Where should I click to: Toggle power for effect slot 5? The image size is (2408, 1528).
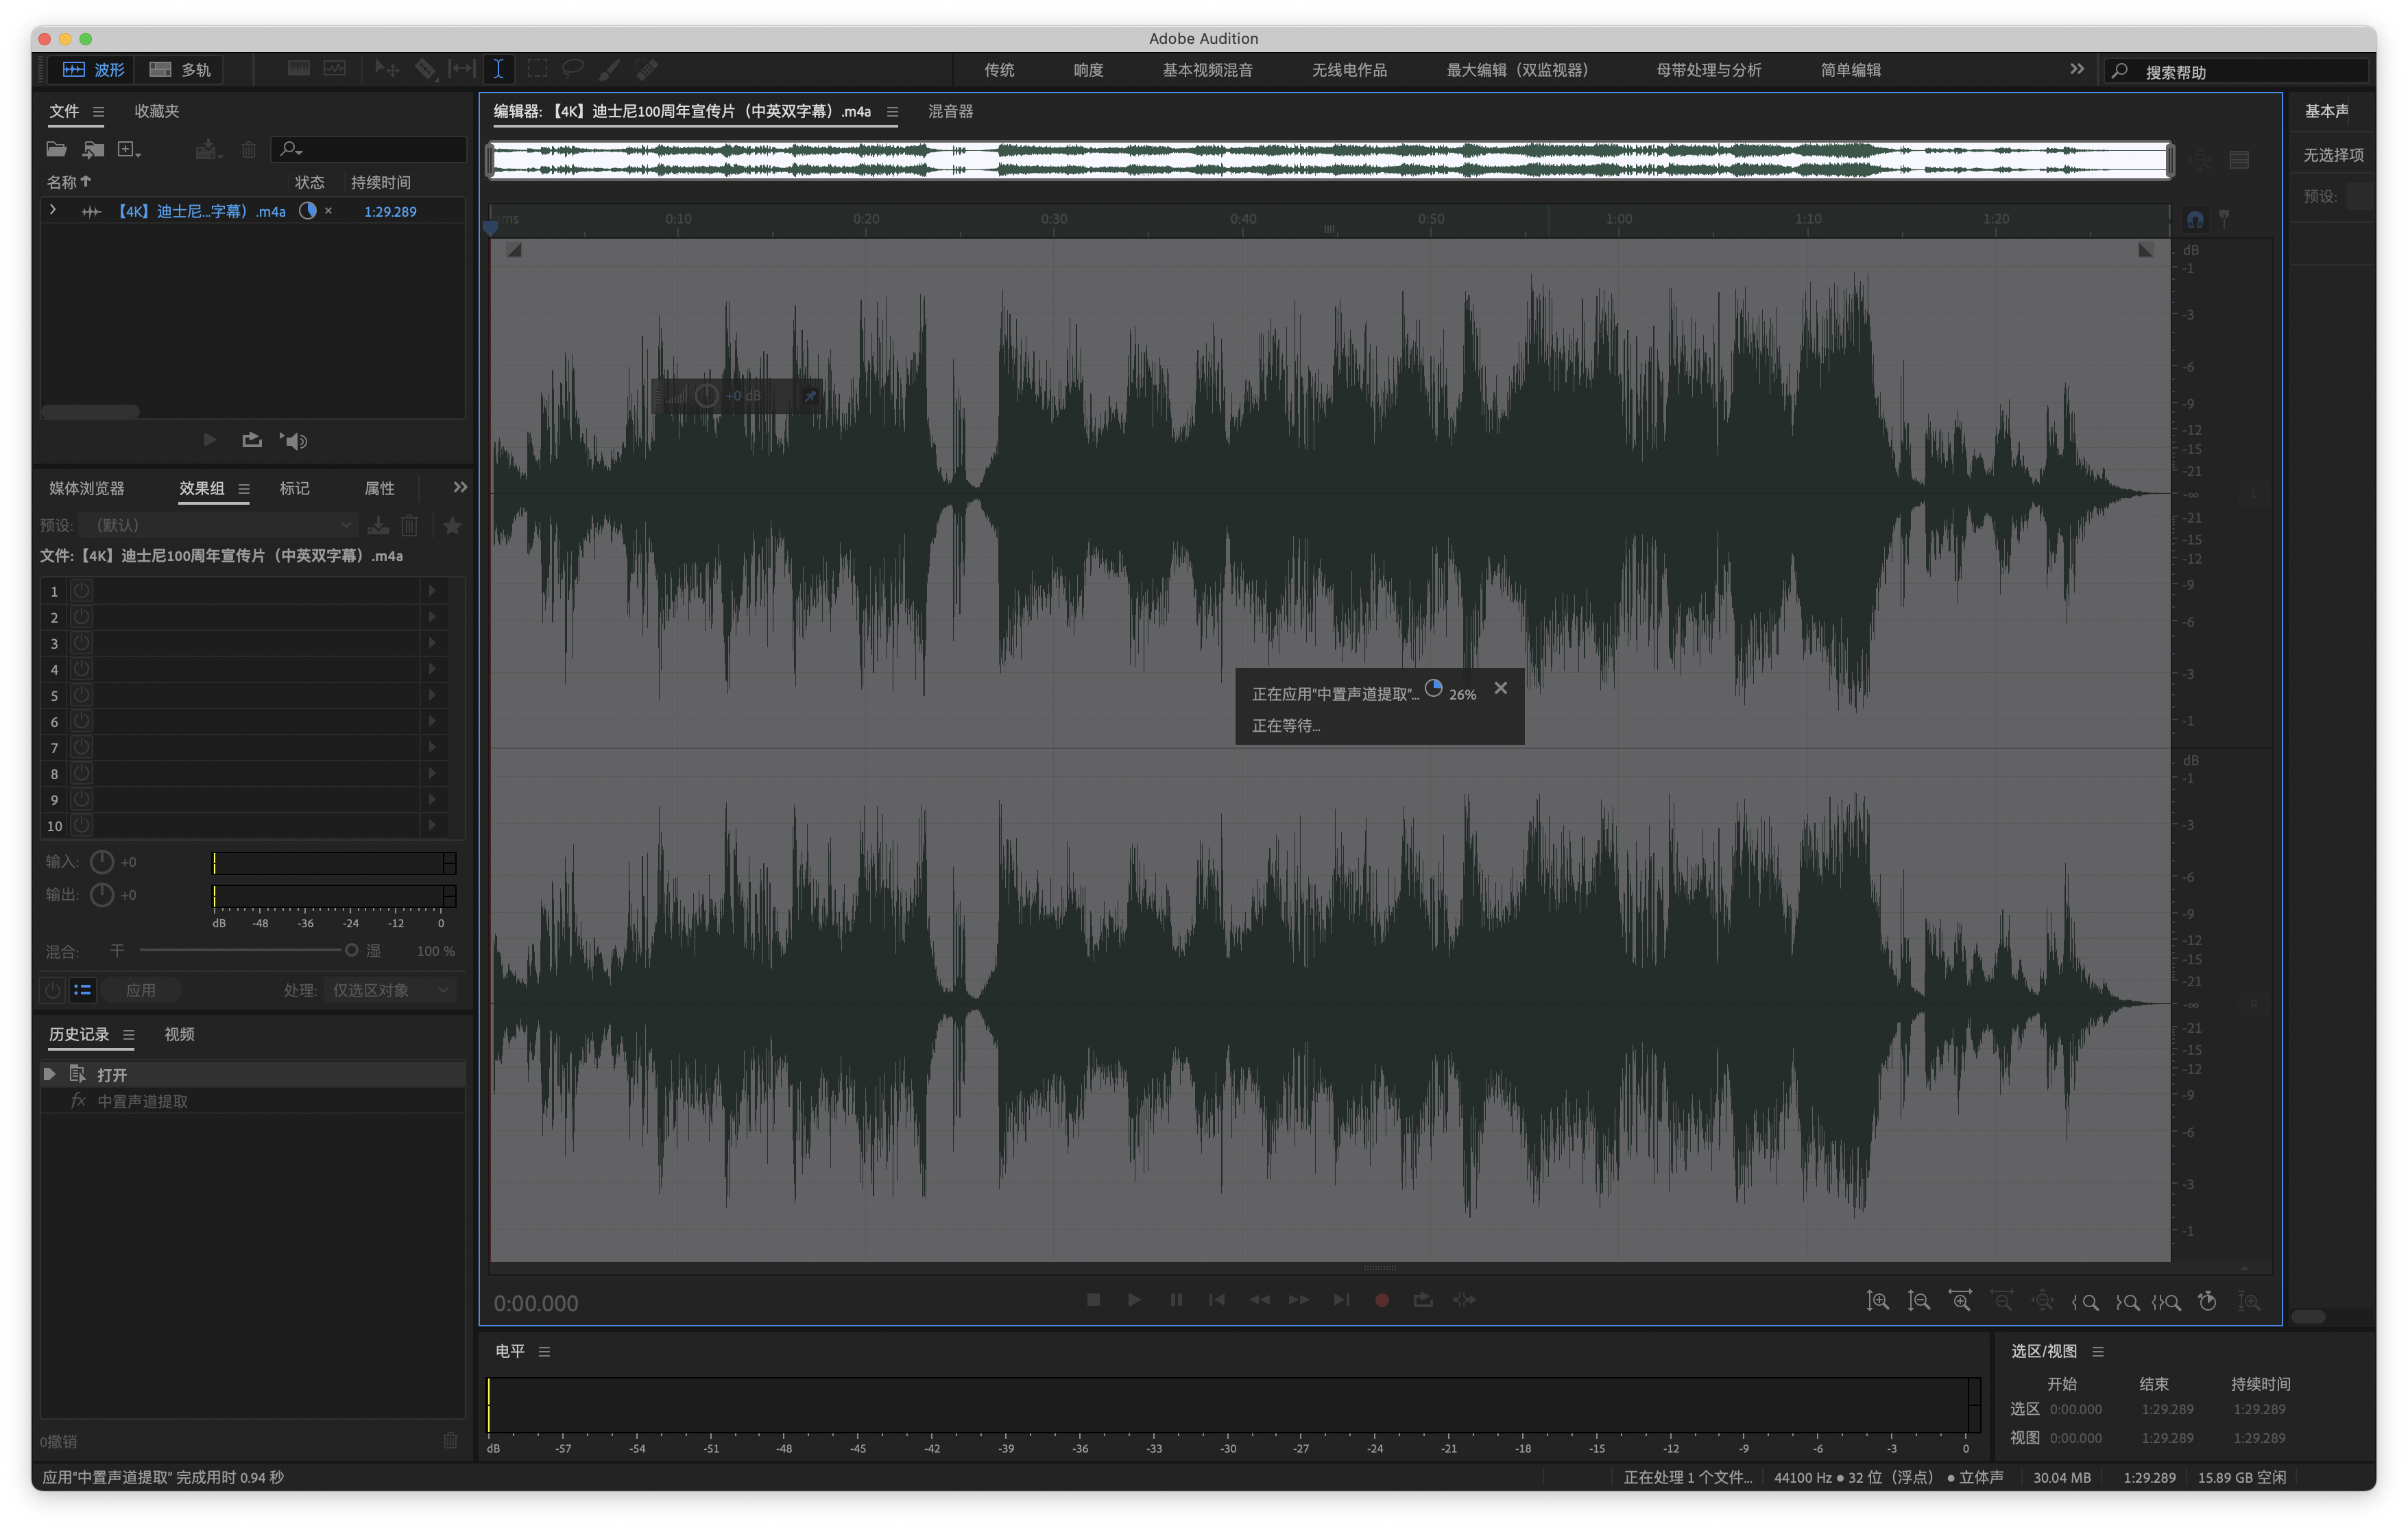82,695
